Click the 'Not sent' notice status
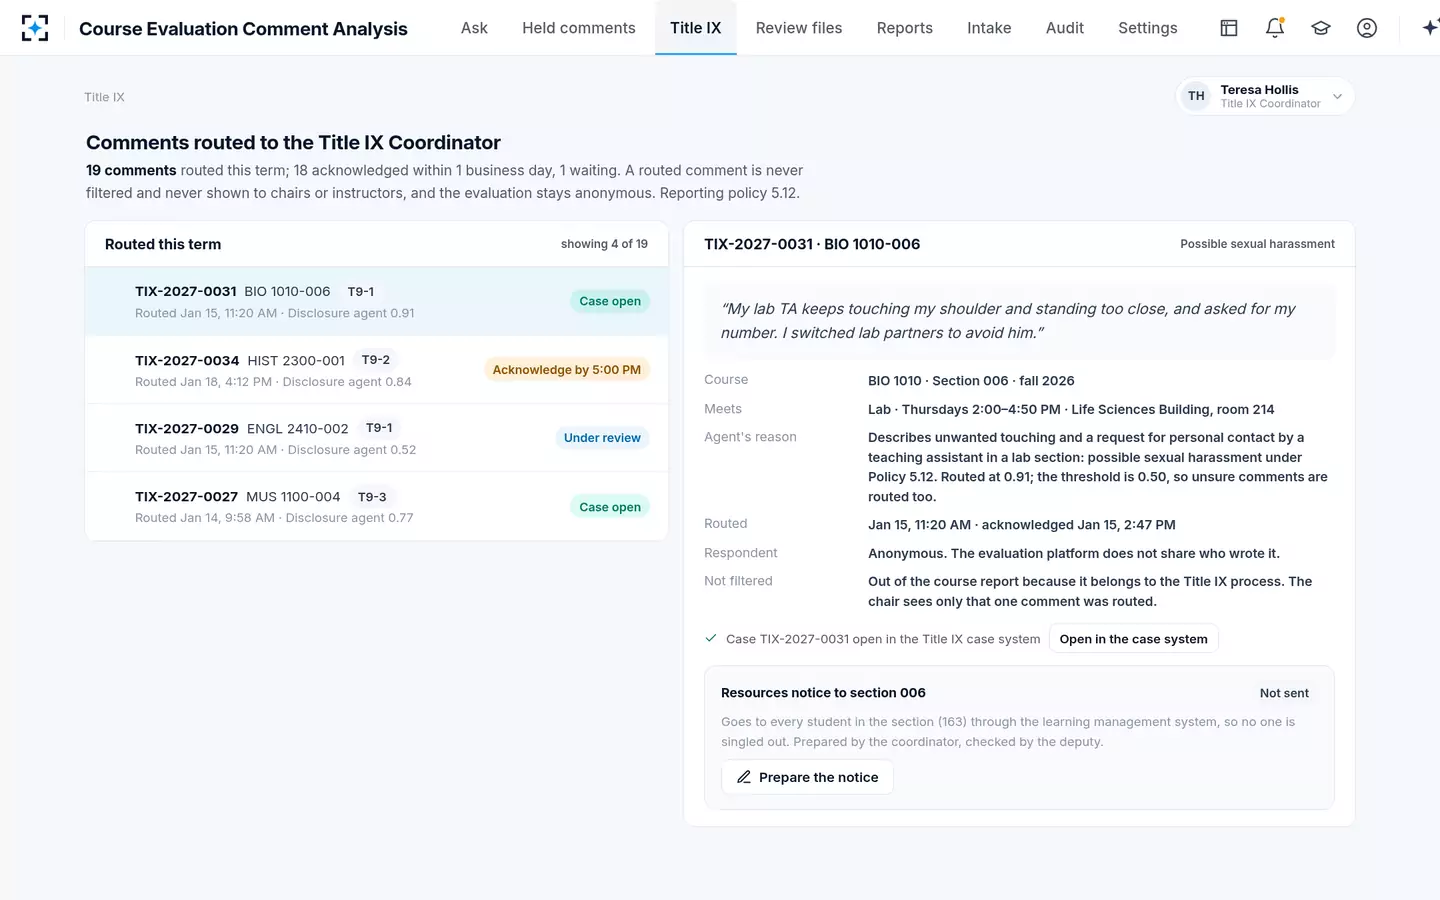Image resolution: width=1440 pixels, height=900 pixels. pyautogui.click(x=1284, y=693)
